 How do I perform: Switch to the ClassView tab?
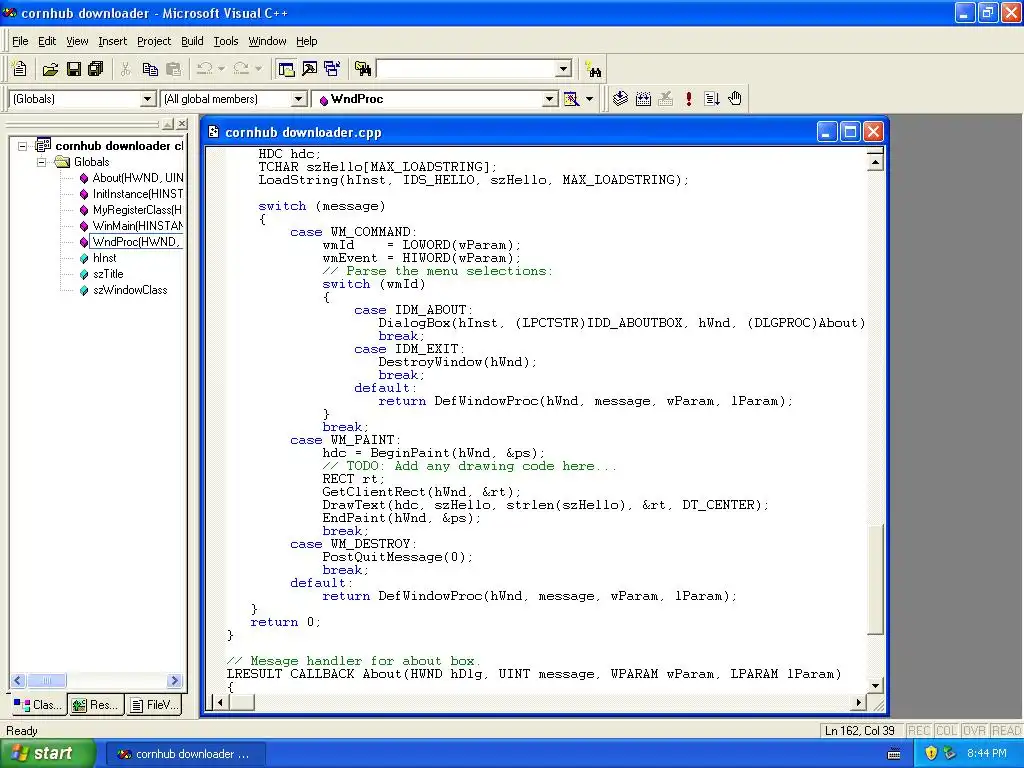pos(38,705)
